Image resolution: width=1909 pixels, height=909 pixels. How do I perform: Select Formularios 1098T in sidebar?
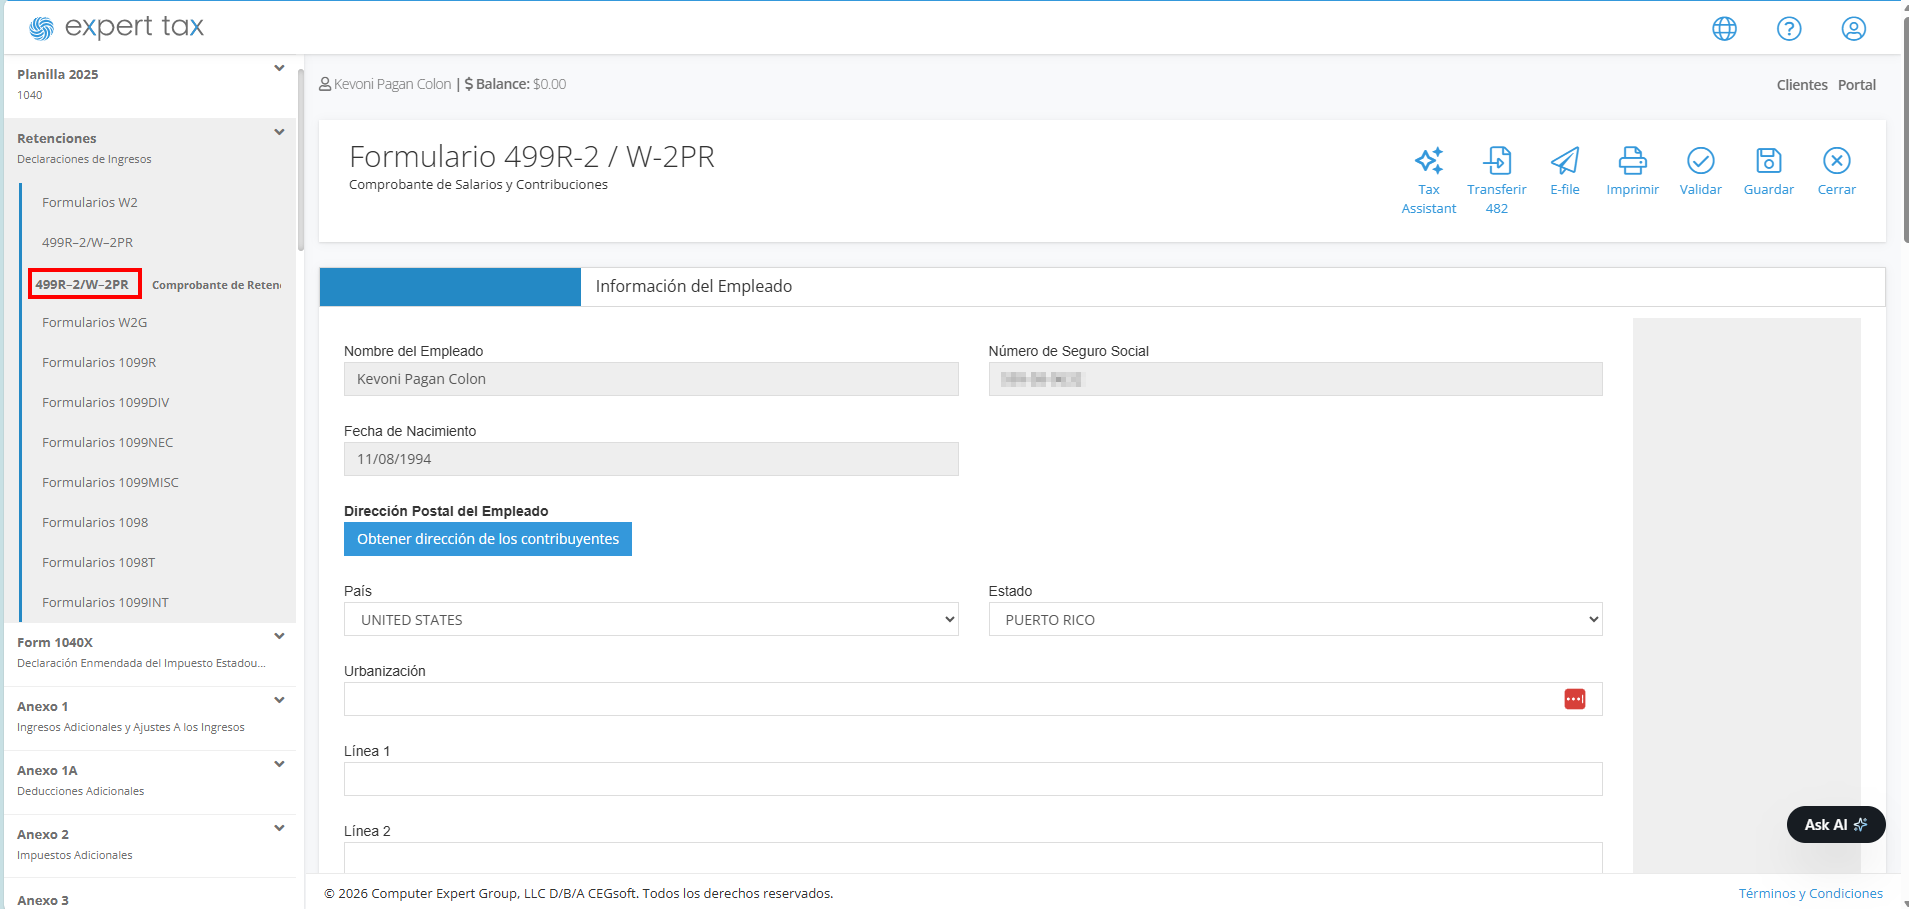coord(99,563)
